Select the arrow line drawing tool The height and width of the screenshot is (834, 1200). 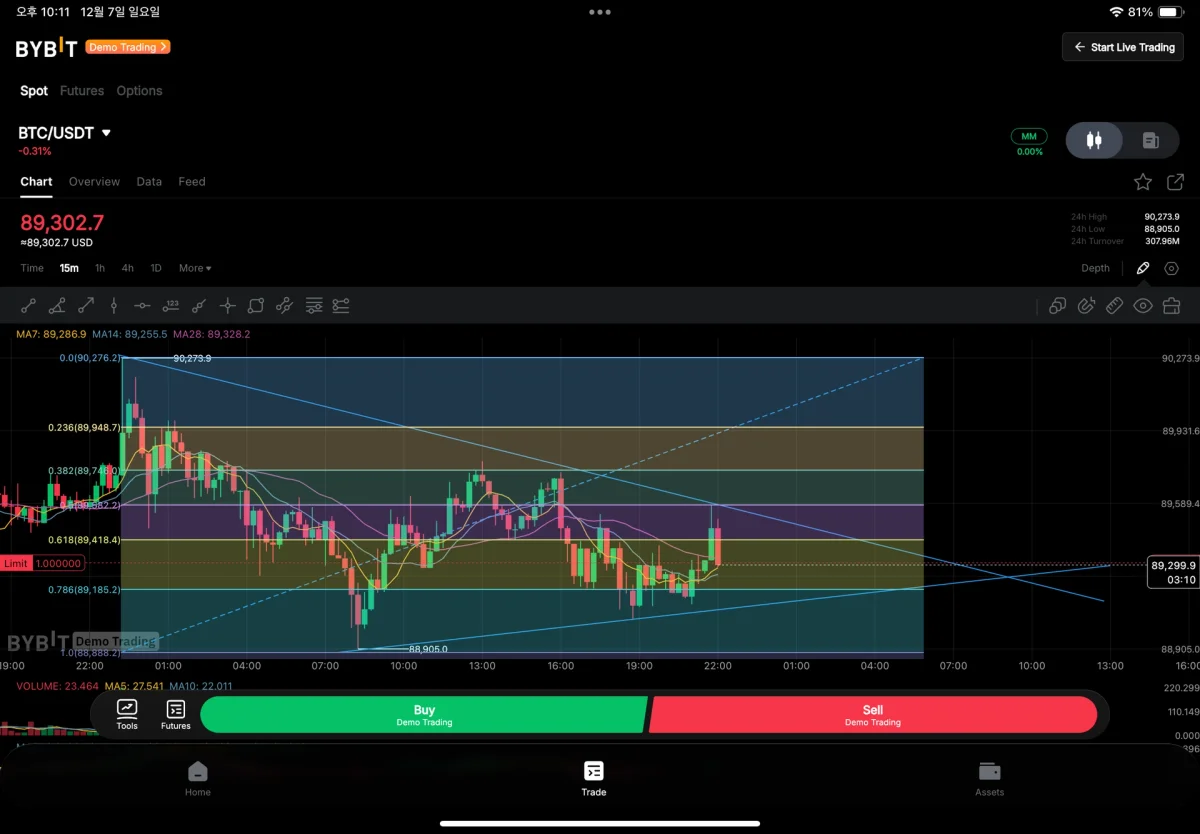(86, 306)
